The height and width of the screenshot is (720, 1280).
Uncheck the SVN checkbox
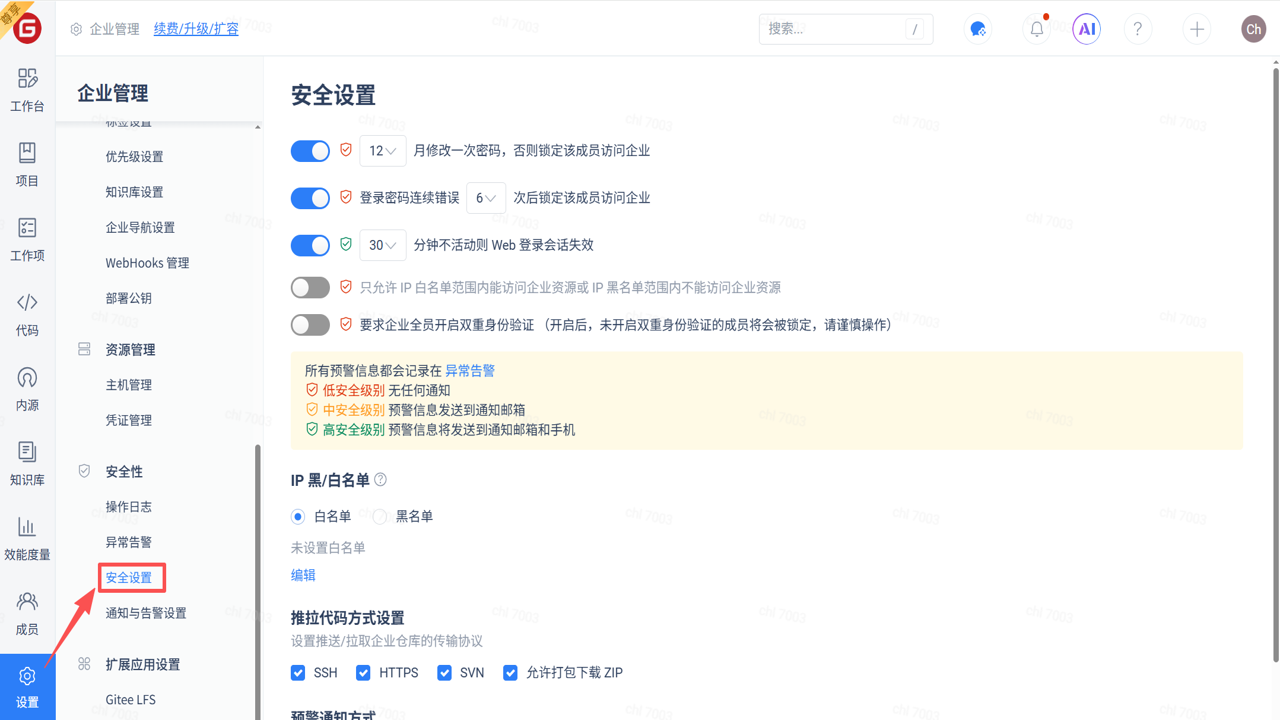pyautogui.click(x=444, y=673)
